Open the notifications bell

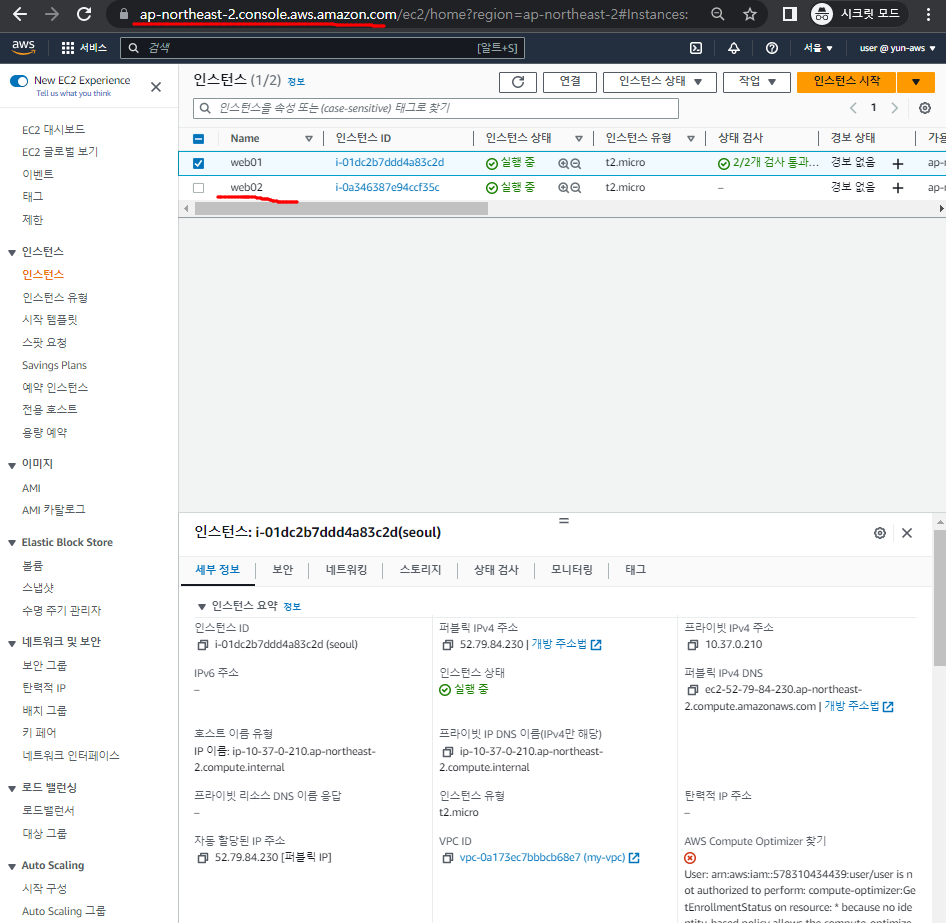point(734,48)
